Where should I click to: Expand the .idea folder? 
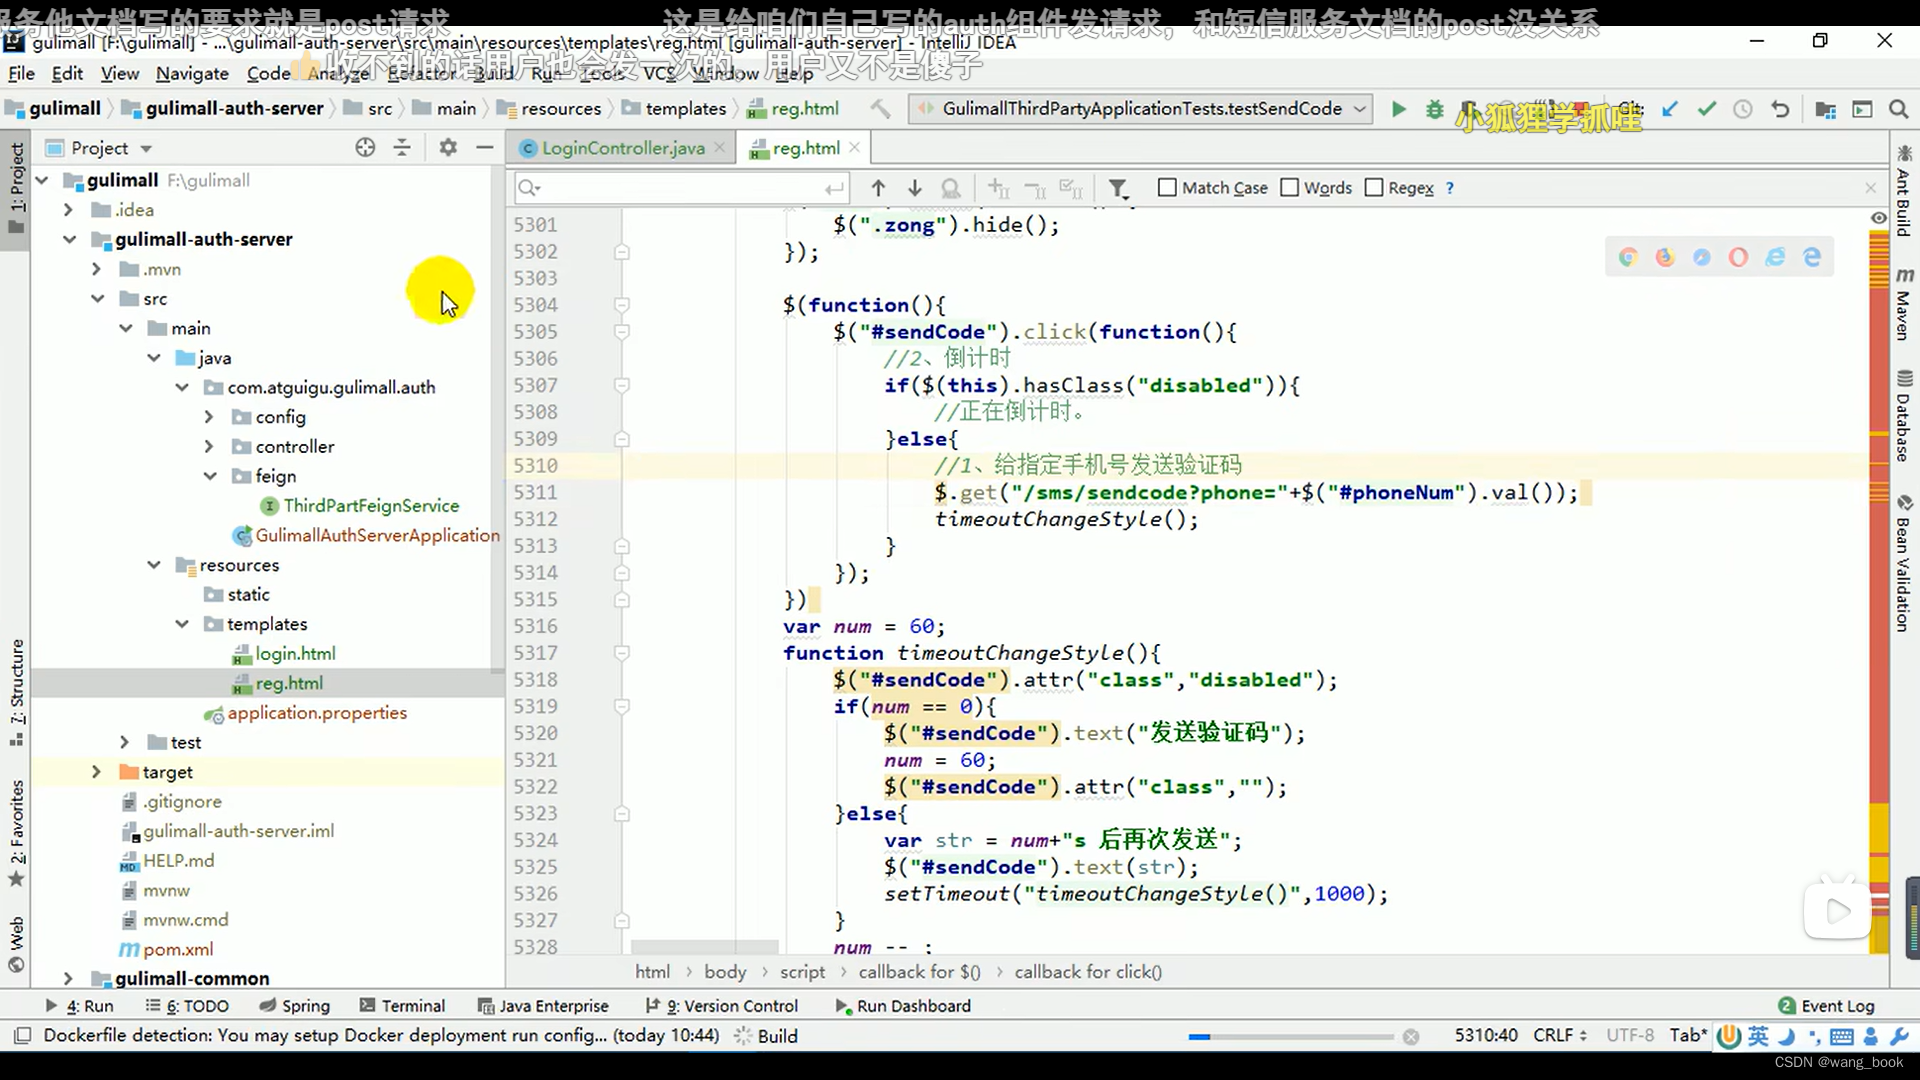pyautogui.click(x=68, y=210)
